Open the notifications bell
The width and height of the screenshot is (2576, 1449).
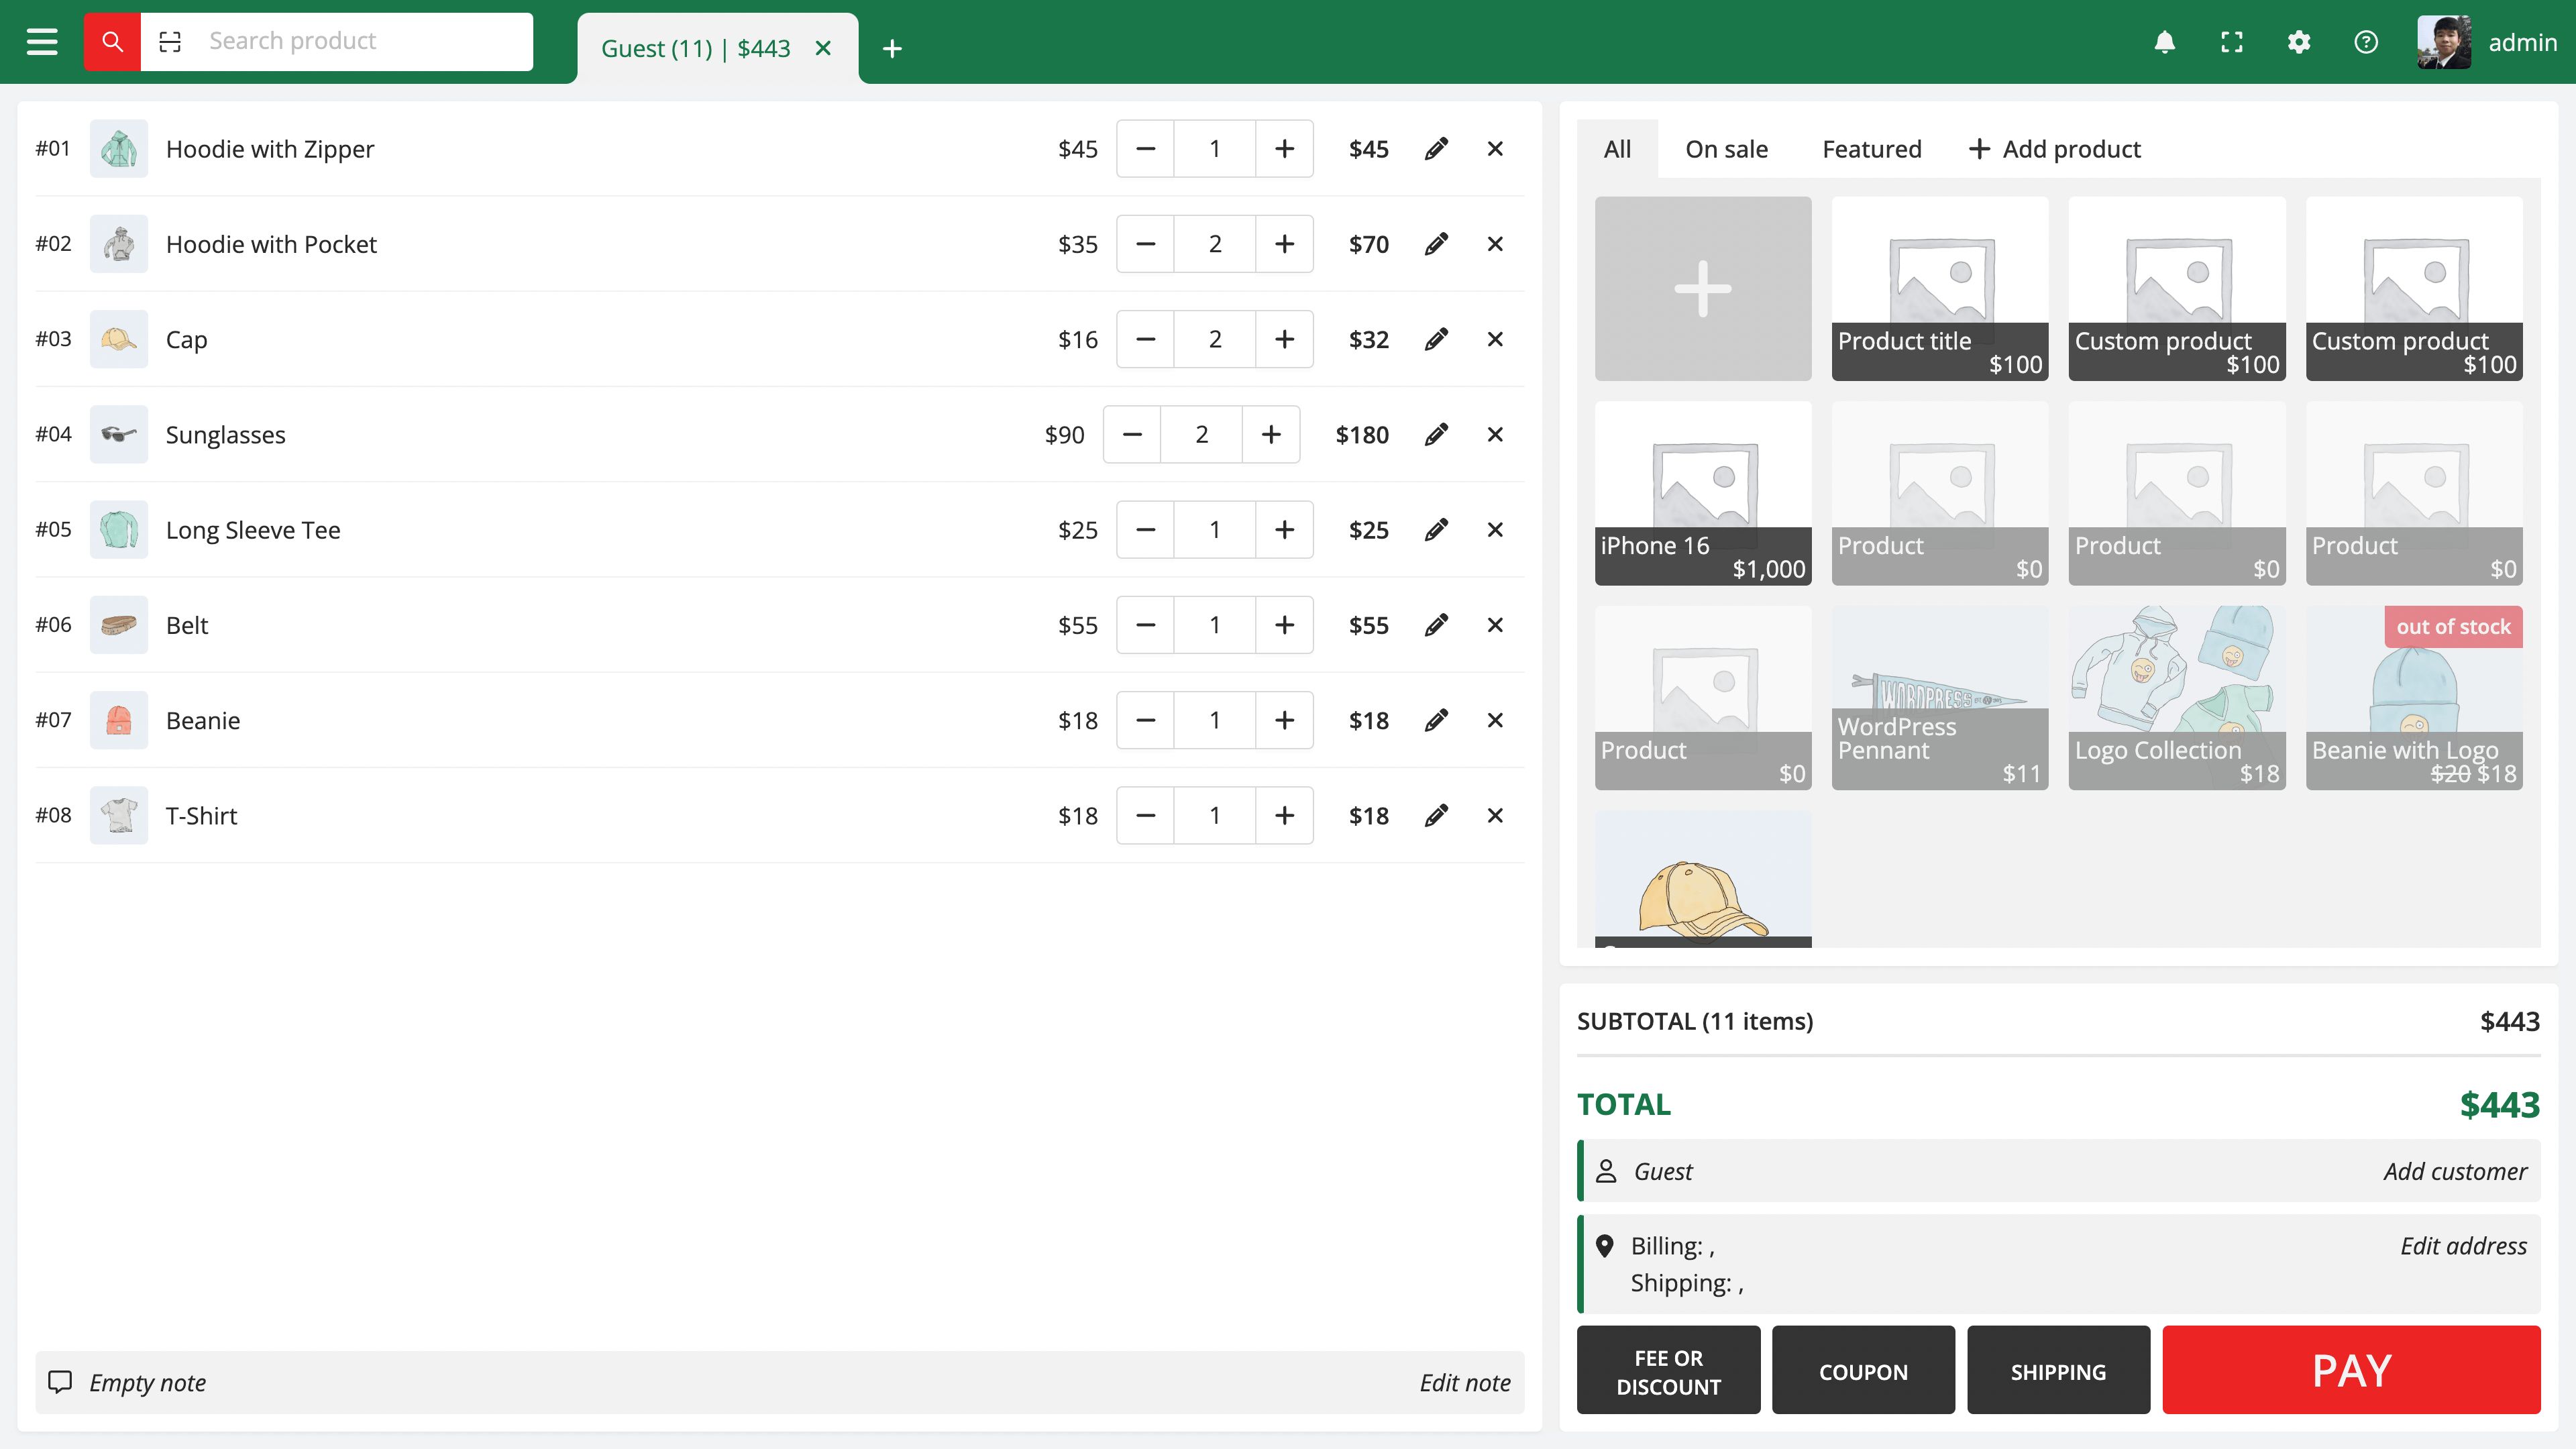pos(2164,42)
